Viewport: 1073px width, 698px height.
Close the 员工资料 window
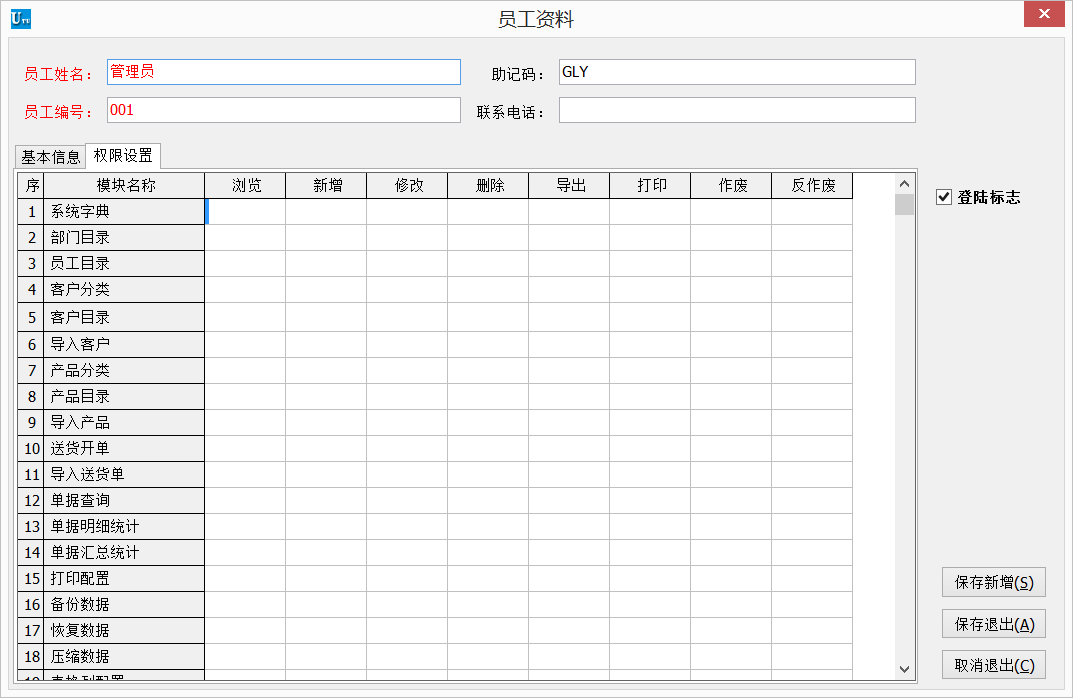pyautogui.click(x=1044, y=14)
